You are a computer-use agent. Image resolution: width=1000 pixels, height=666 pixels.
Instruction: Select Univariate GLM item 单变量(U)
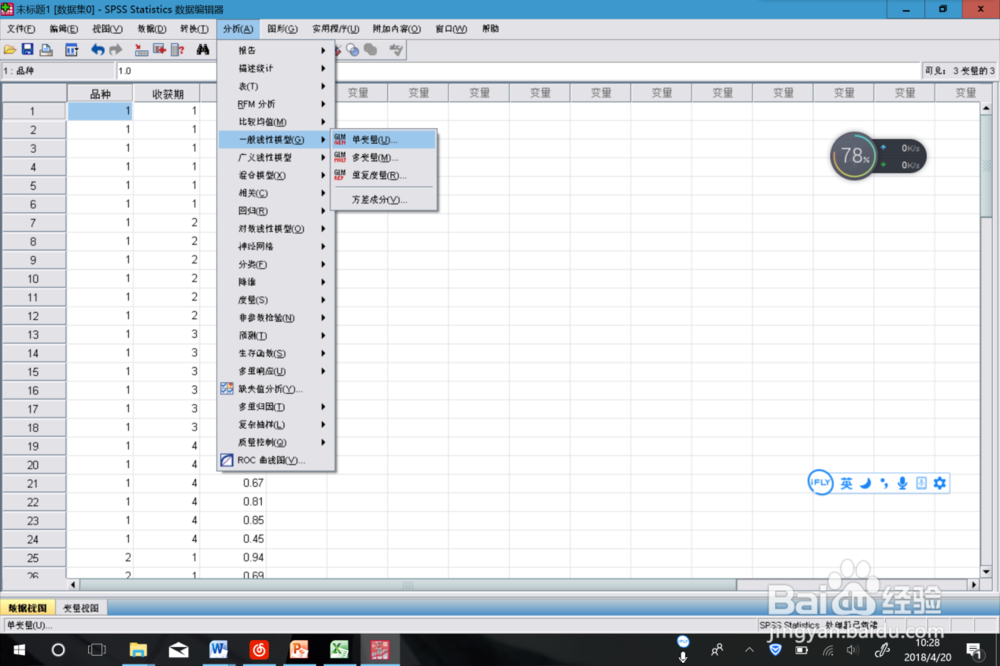(383, 140)
